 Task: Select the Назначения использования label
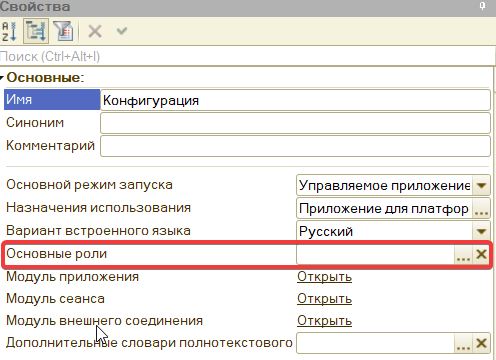pyautogui.click(x=98, y=208)
